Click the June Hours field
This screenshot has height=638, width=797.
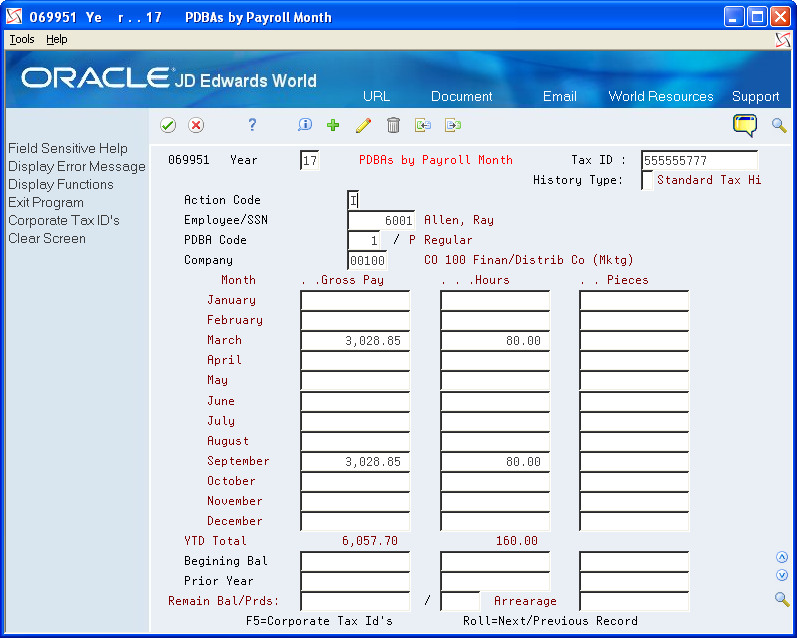pos(495,401)
